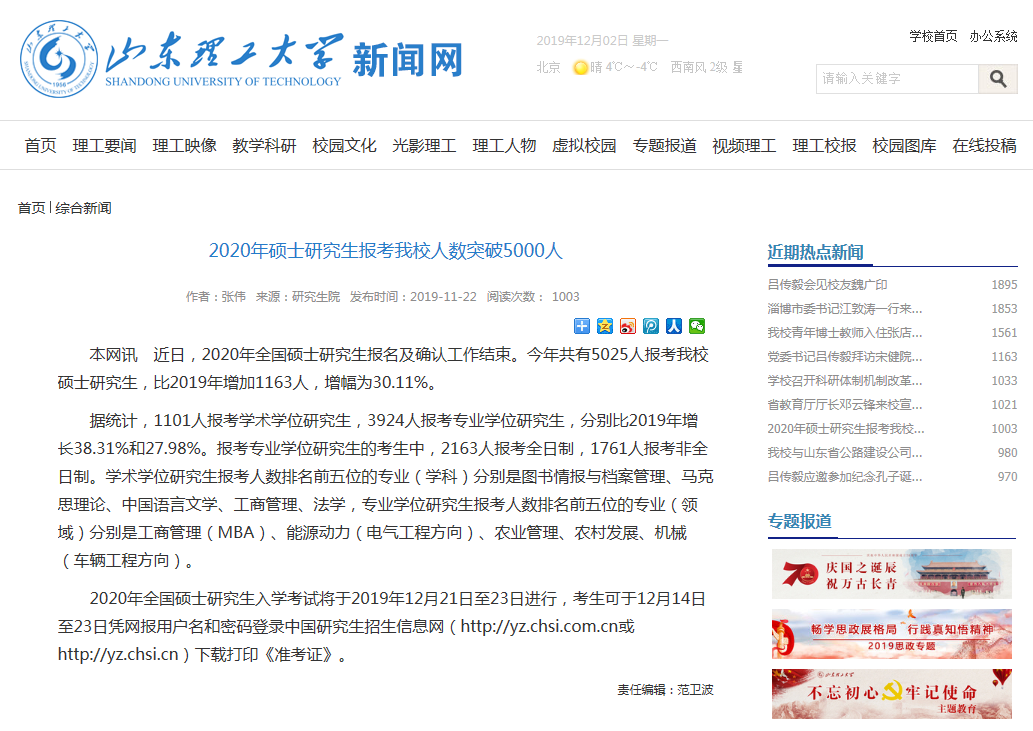The image size is (1033, 731).
Task: Open the 办公系统 link
Action: [x=993, y=36]
